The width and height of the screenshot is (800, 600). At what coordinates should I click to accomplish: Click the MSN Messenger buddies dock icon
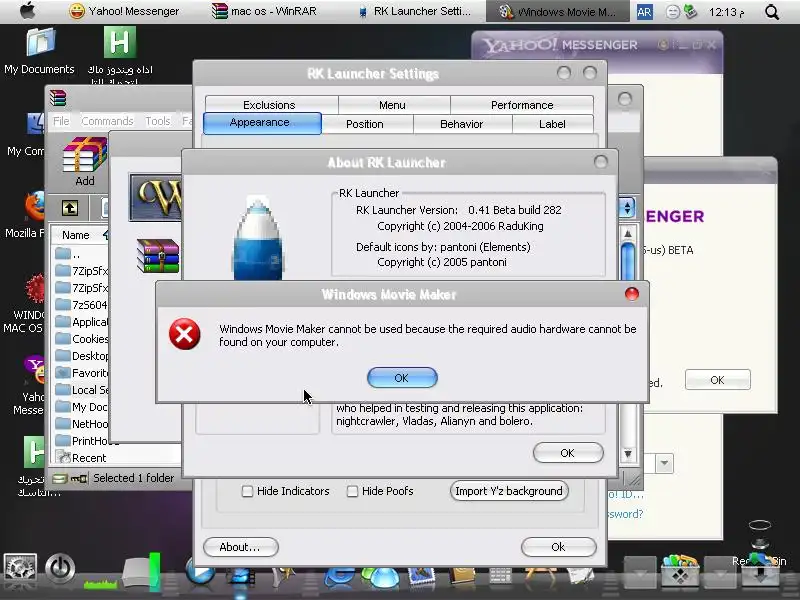(x=380, y=578)
